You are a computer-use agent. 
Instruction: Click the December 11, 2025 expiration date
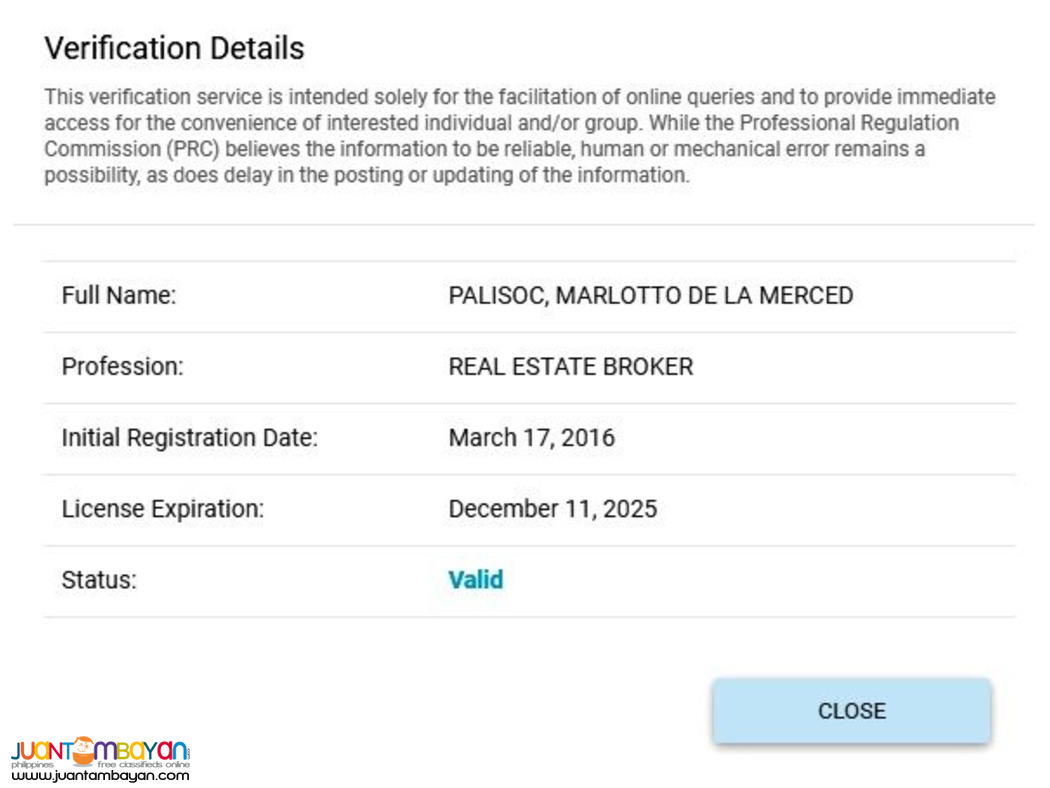552,509
